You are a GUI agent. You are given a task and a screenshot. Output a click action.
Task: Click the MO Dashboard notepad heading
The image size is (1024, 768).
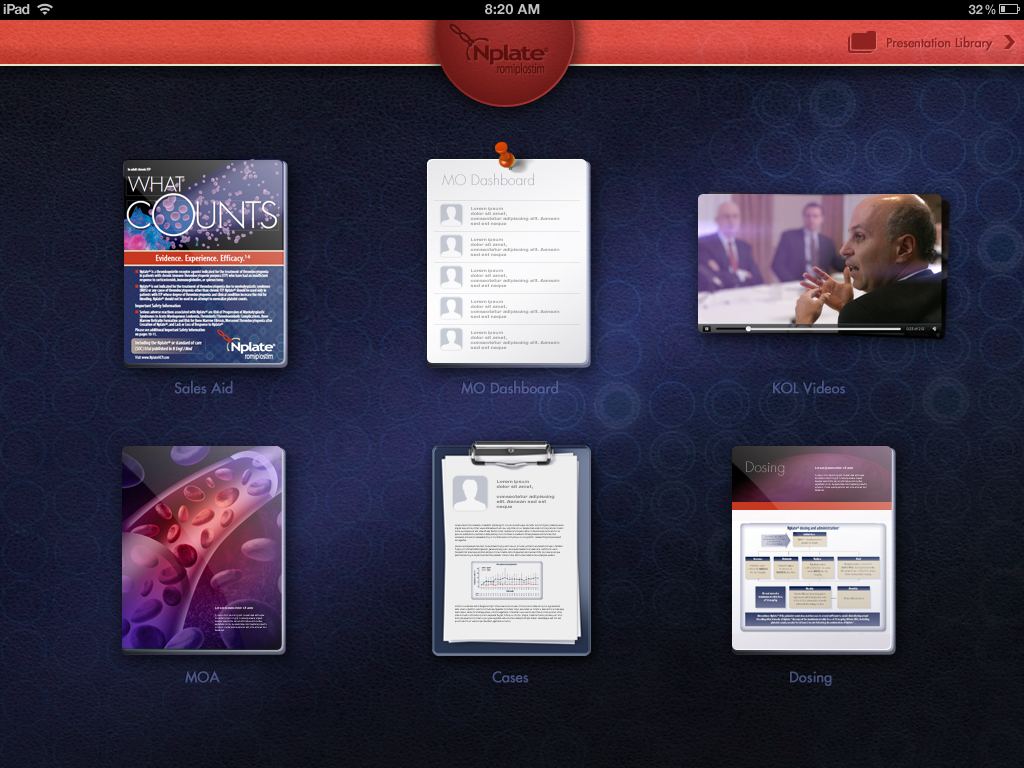(488, 180)
